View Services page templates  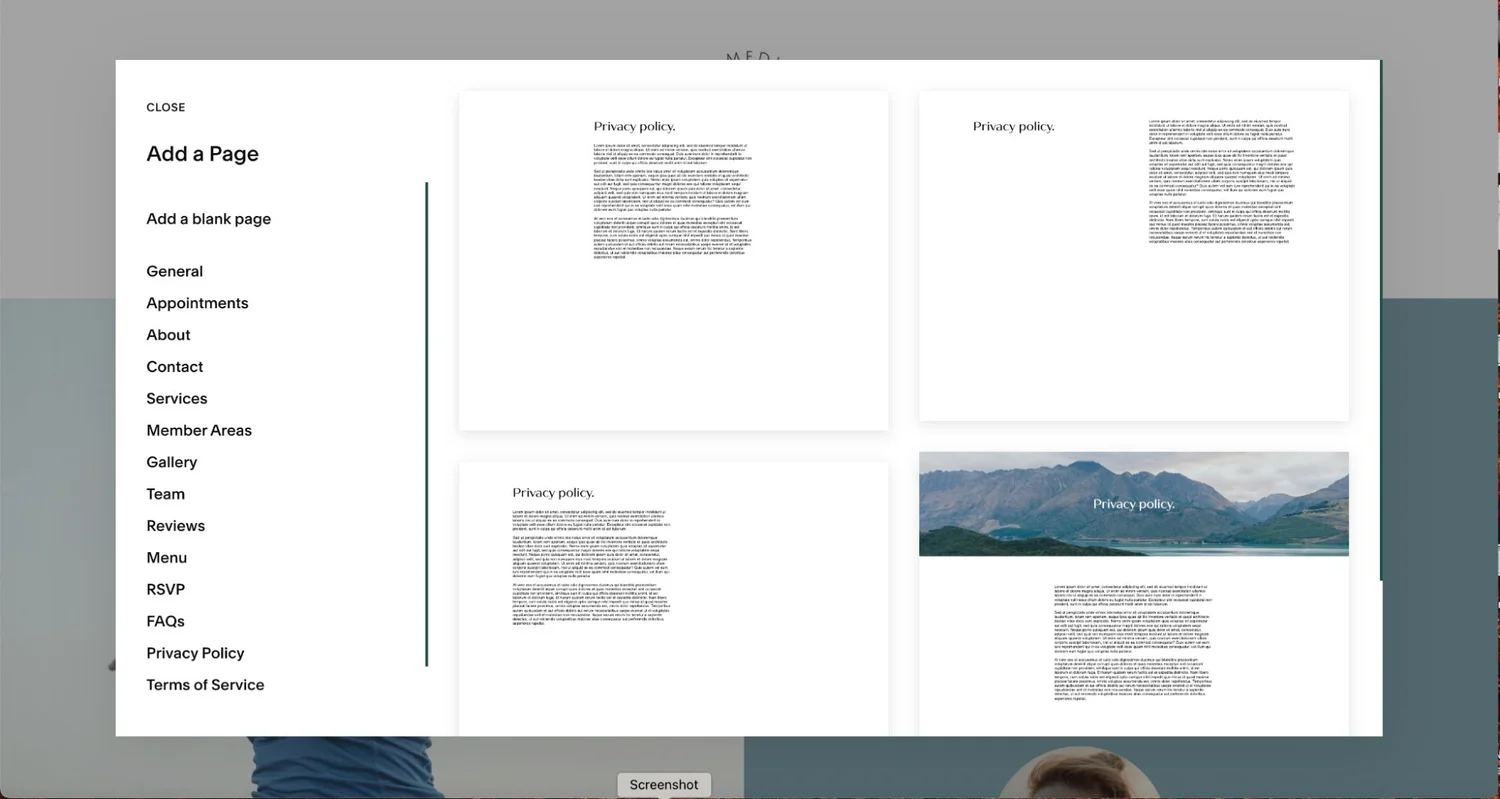point(176,398)
